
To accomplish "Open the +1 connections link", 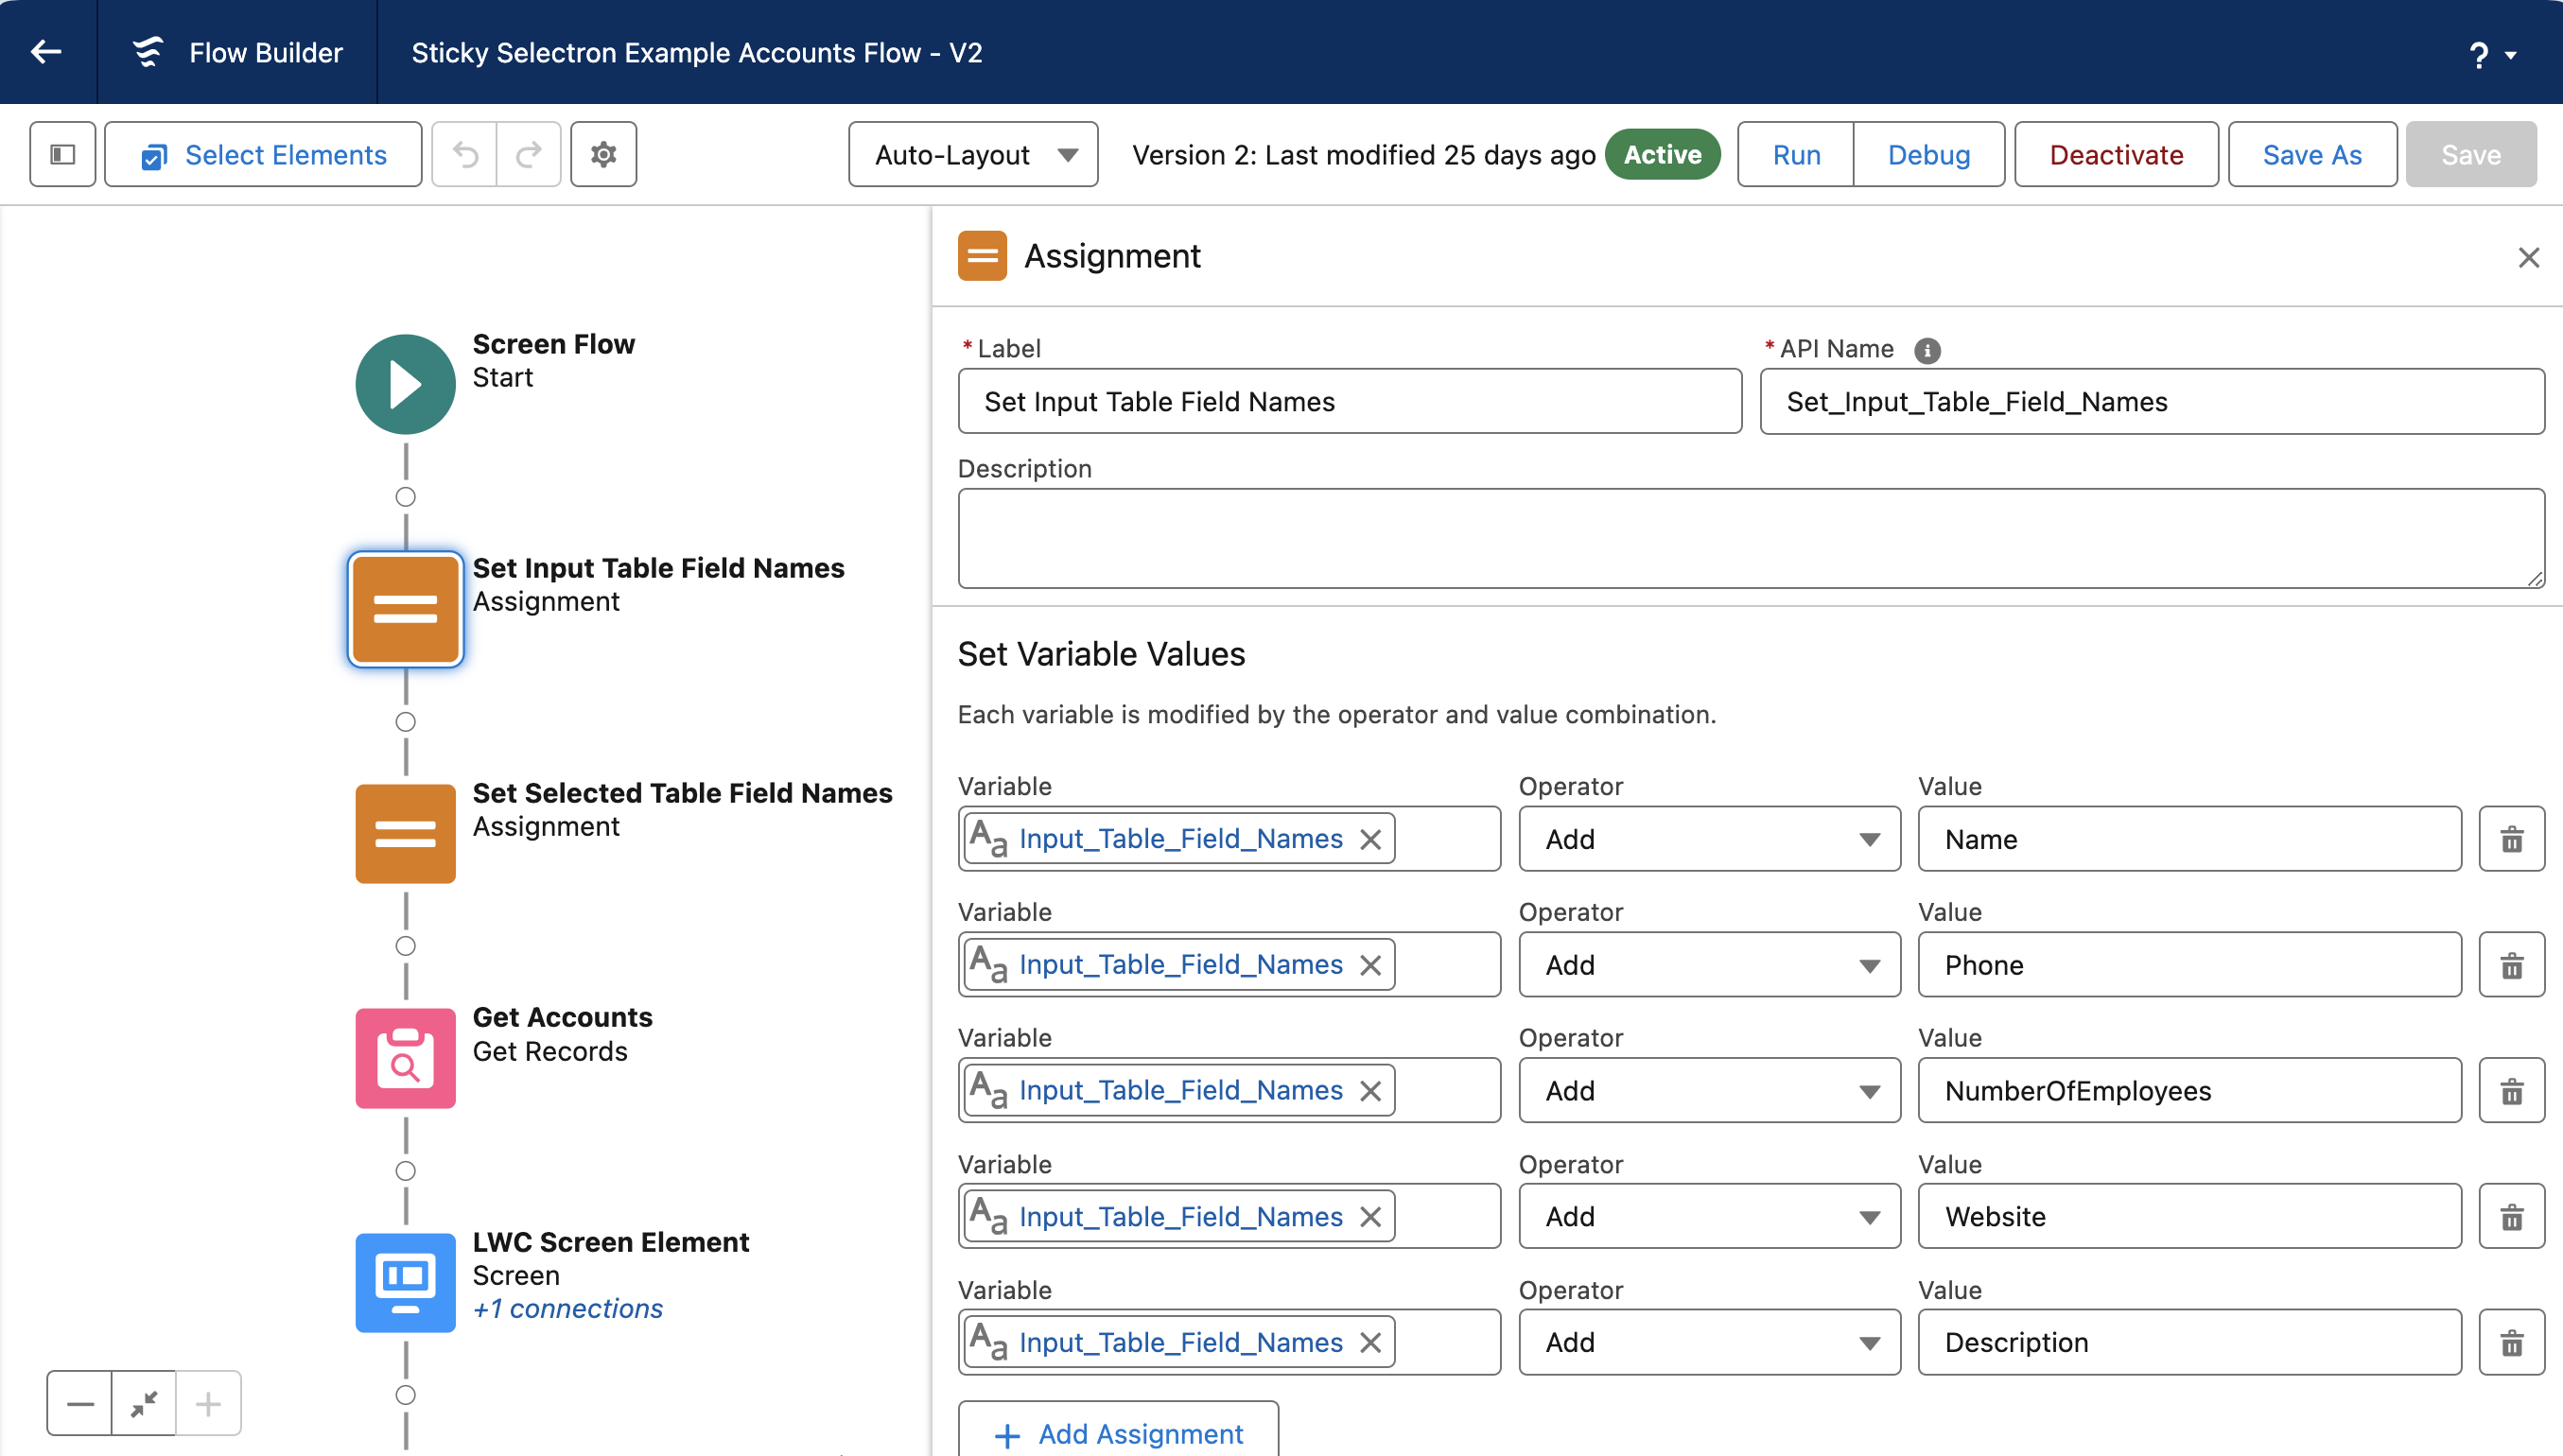I will coord(567,1309).
